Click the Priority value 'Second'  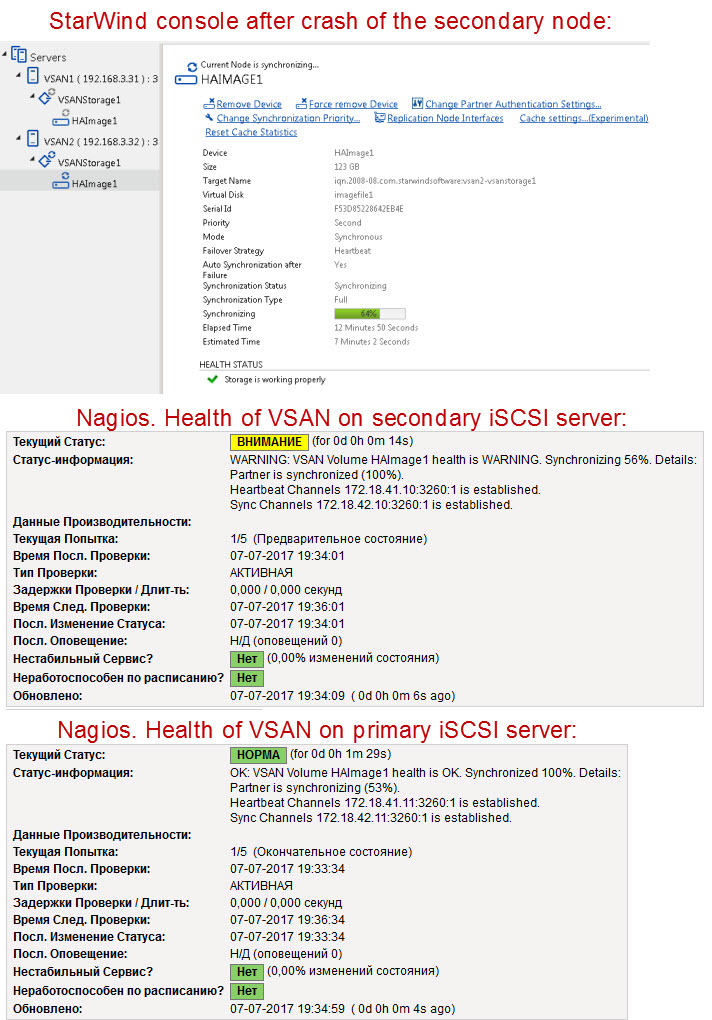(x=348, y=222)
